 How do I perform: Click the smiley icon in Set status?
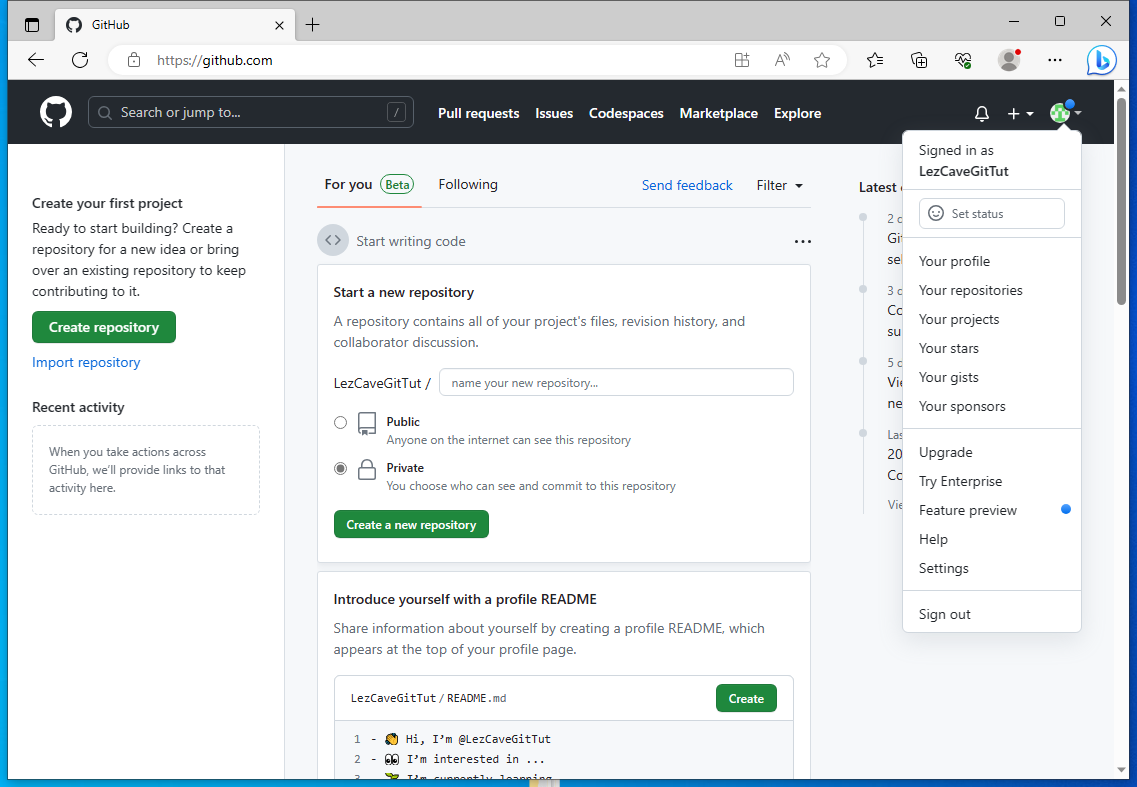pos(936,213)
